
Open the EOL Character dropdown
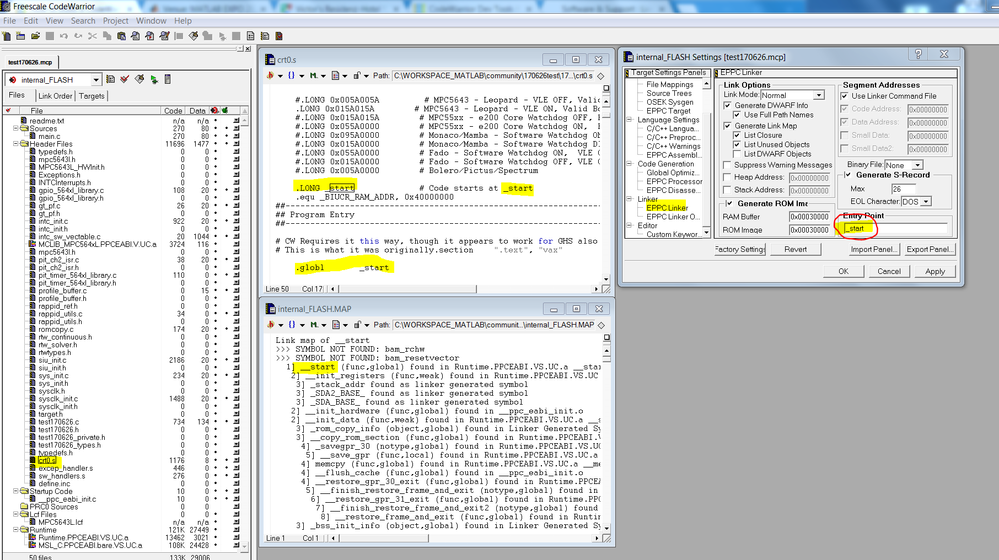pyautogui.click(x=926, y=202)
